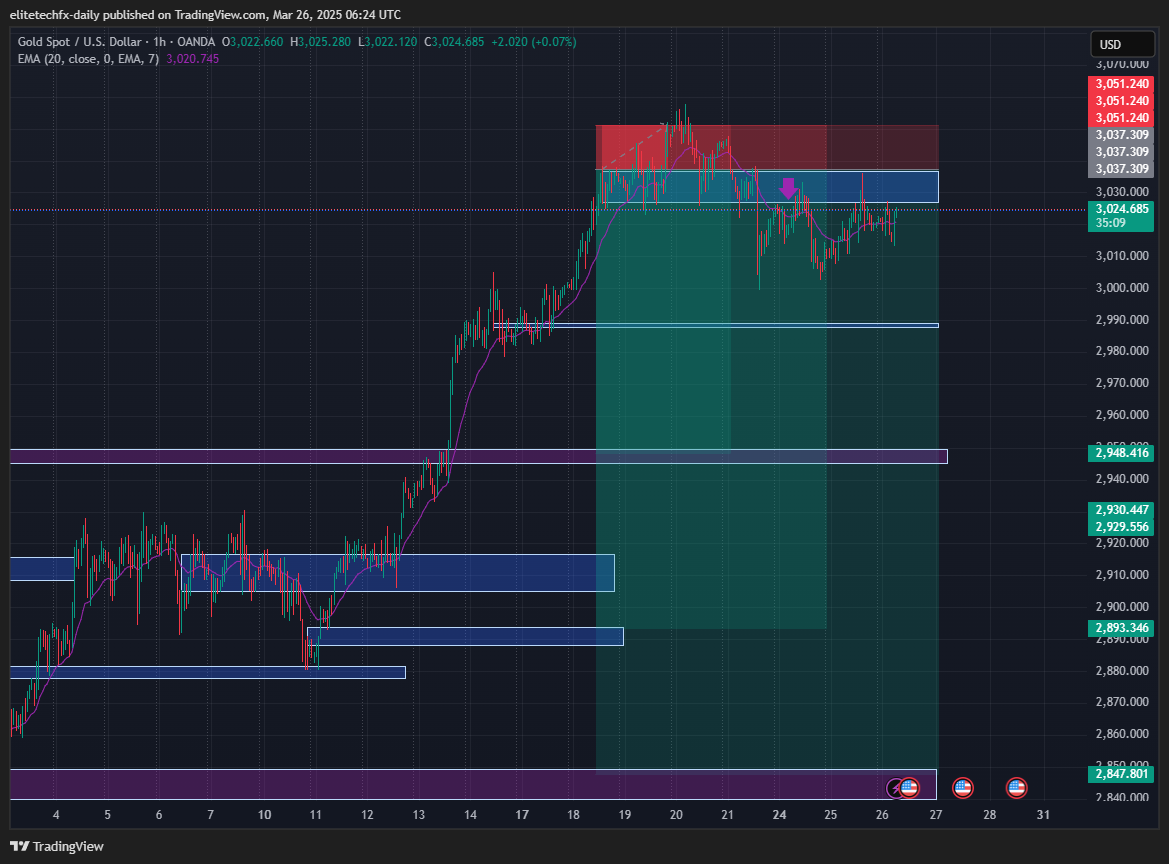Click the 1h interval in the chart legend
The width and height of the screenshot is (1169, 864).
(160, 42)
